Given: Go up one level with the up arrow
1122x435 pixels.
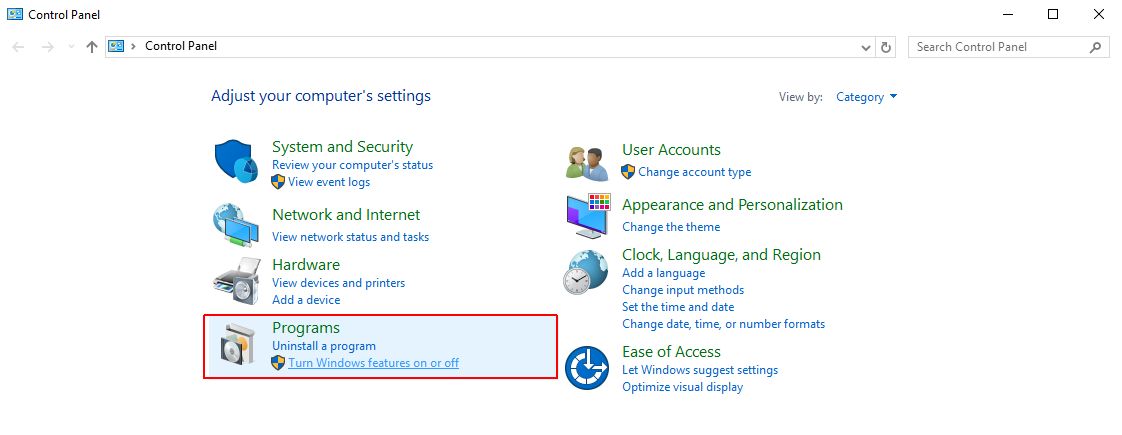Looking at the screenshot, I should (x=92, y=47).
